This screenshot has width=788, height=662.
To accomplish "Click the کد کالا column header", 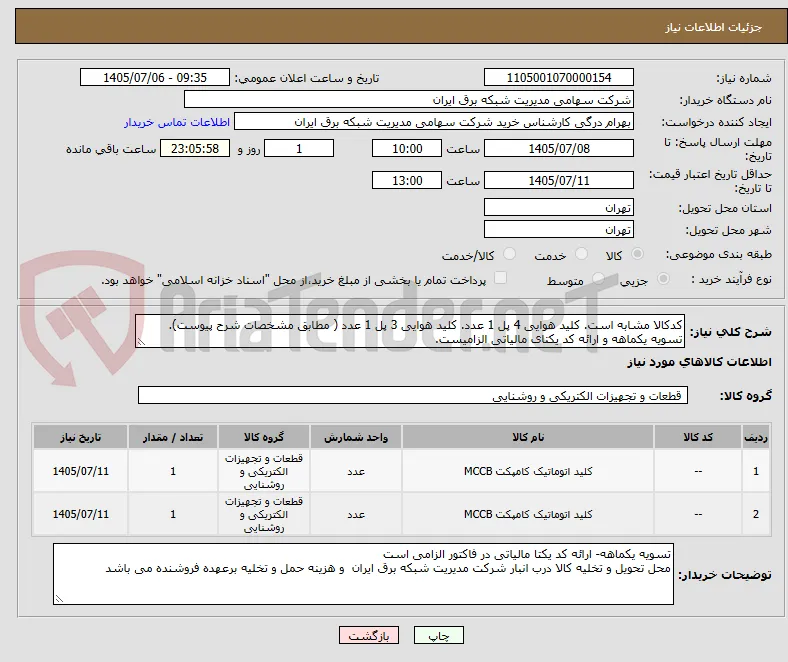I will [698, 437].
